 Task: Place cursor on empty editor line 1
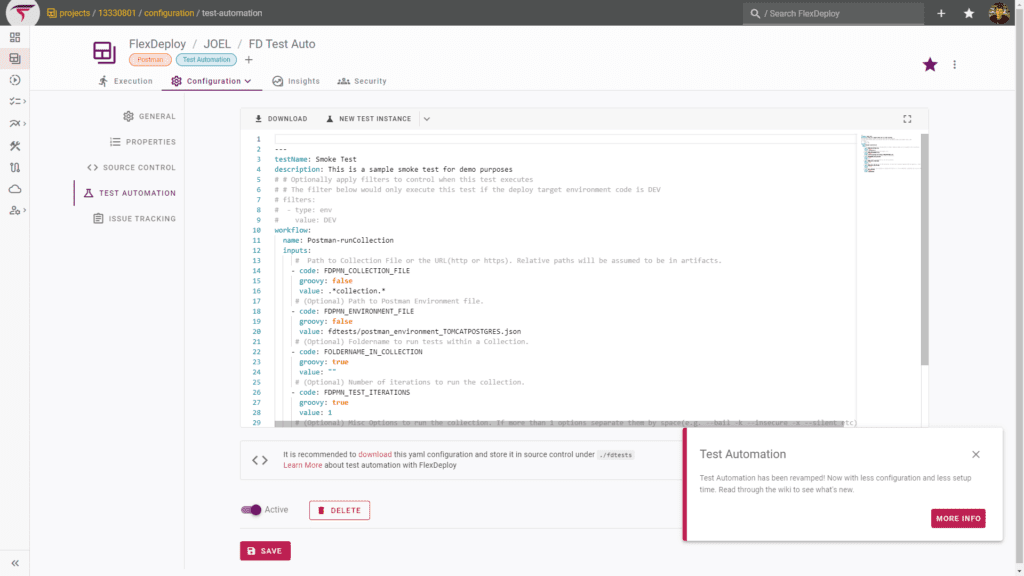coord(565,139)
